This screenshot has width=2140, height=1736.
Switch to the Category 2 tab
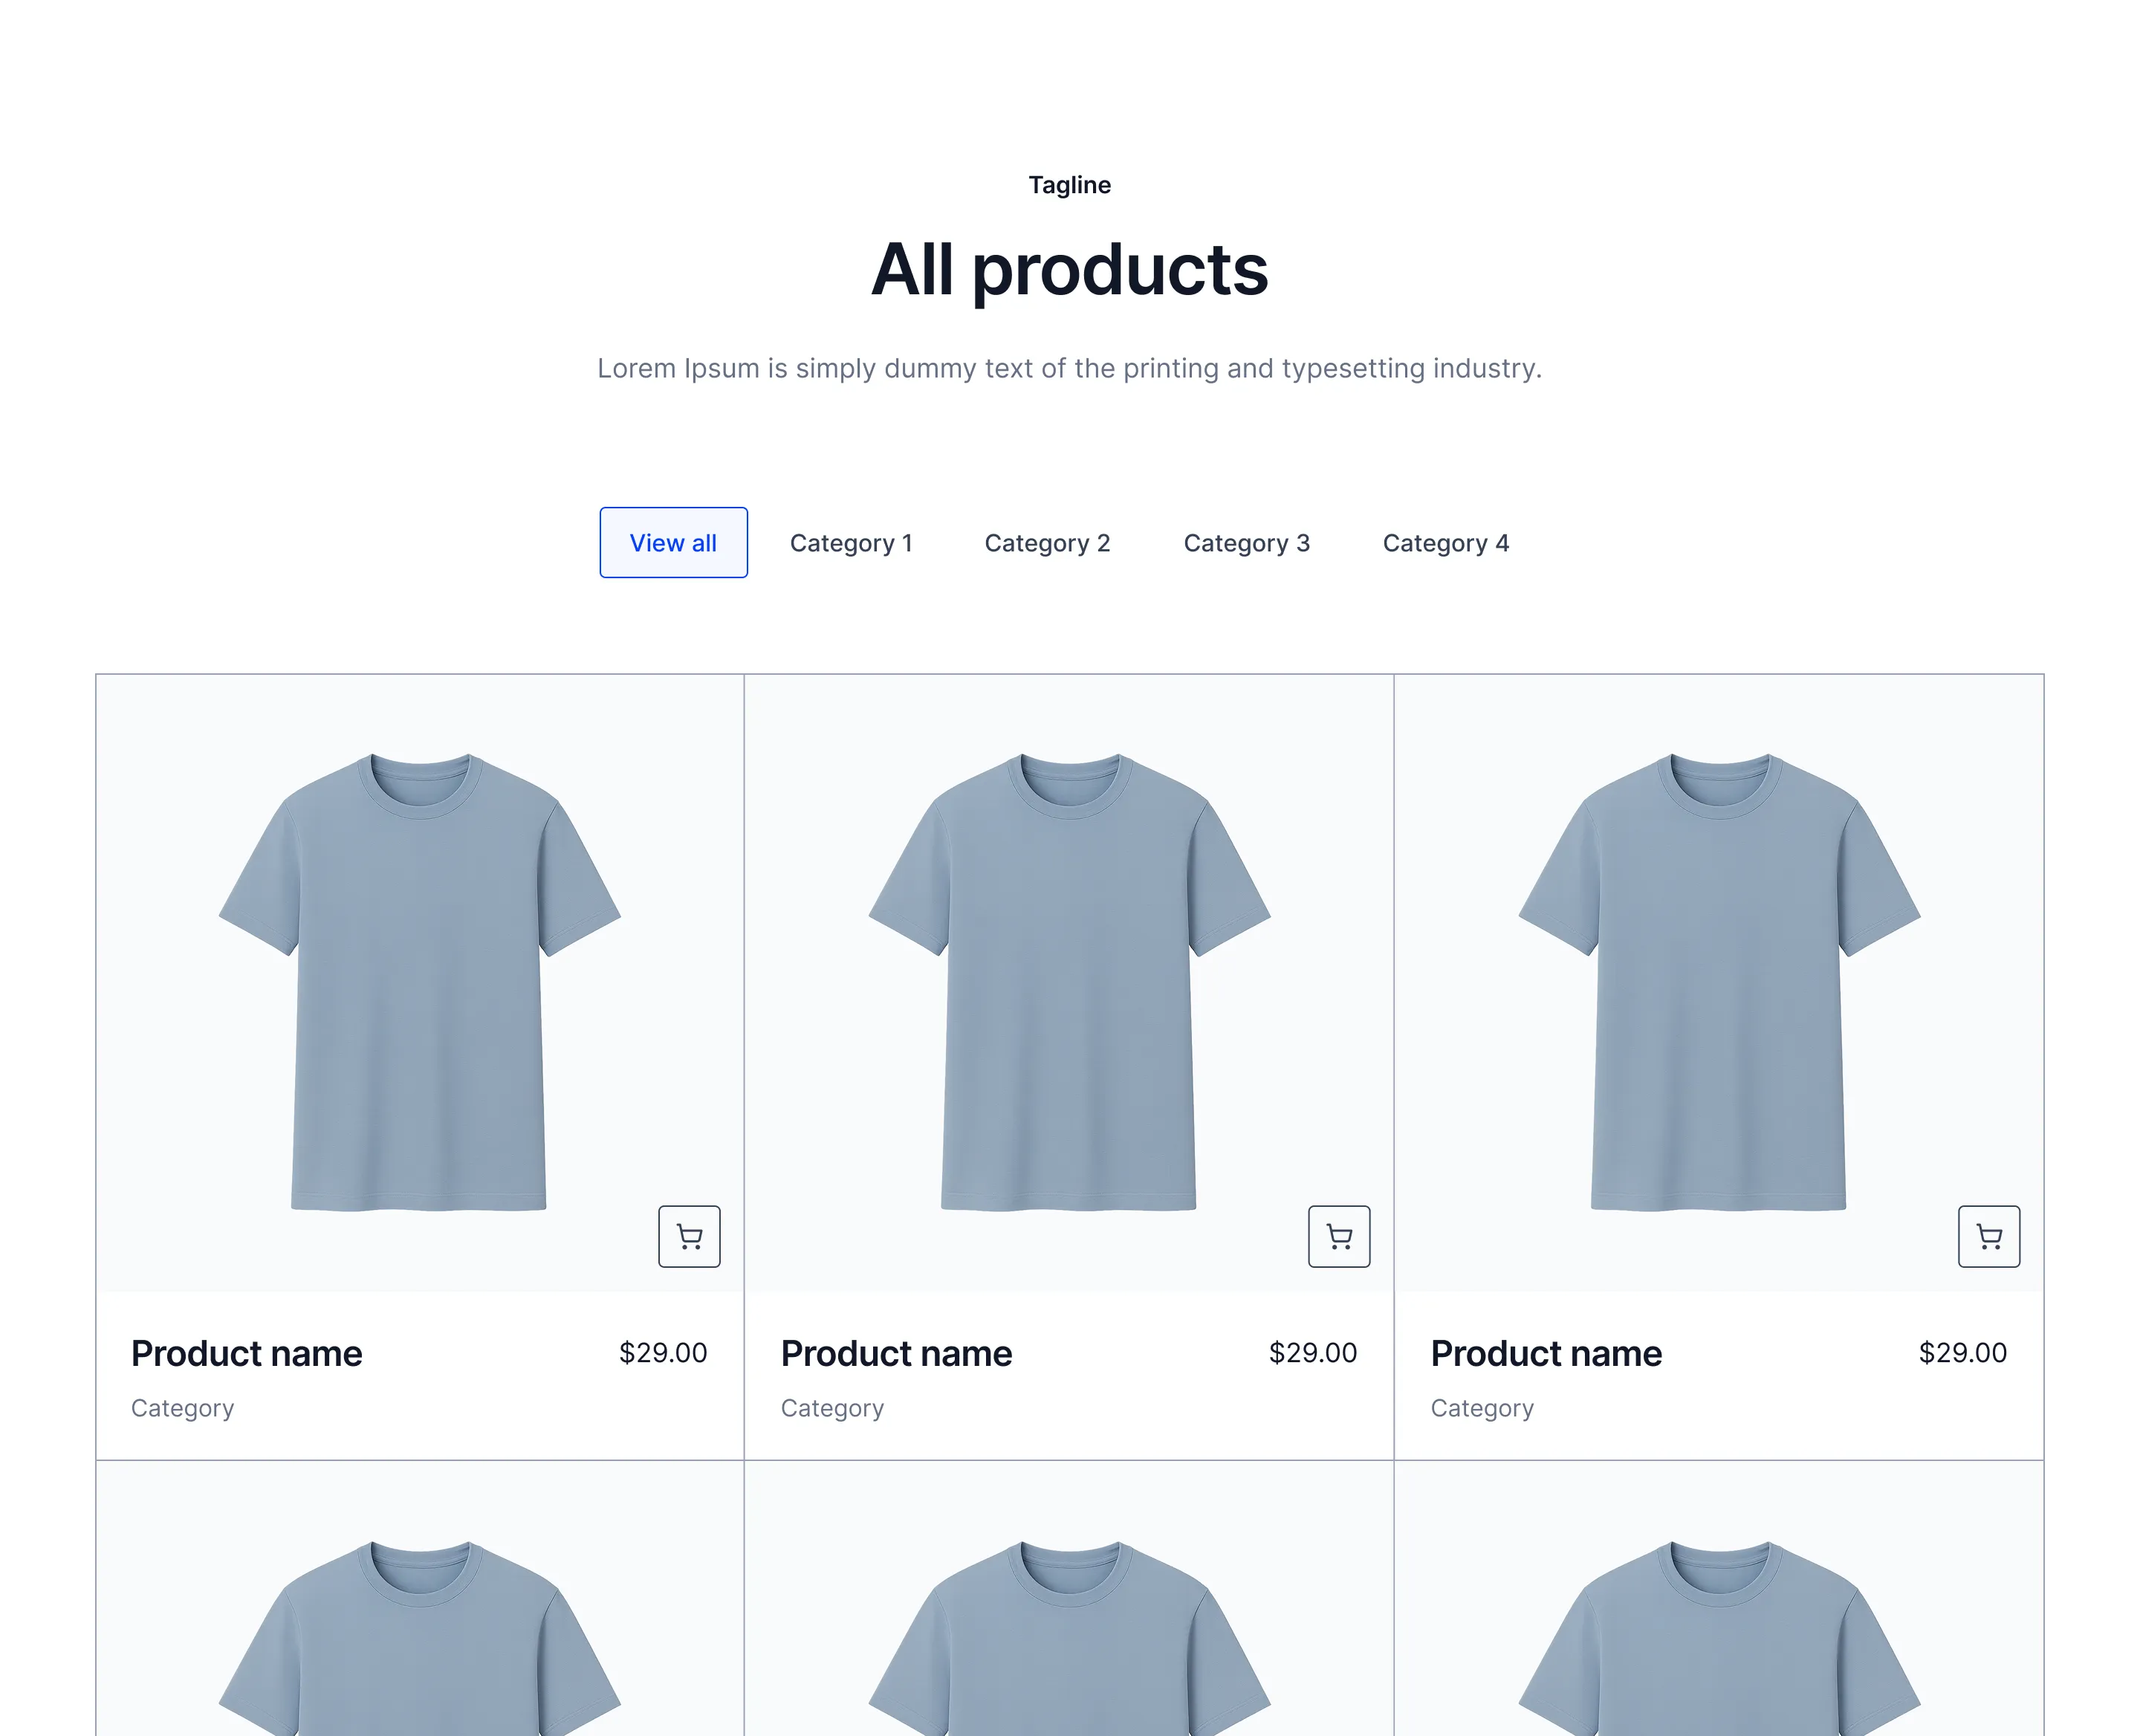[1047, 542]
